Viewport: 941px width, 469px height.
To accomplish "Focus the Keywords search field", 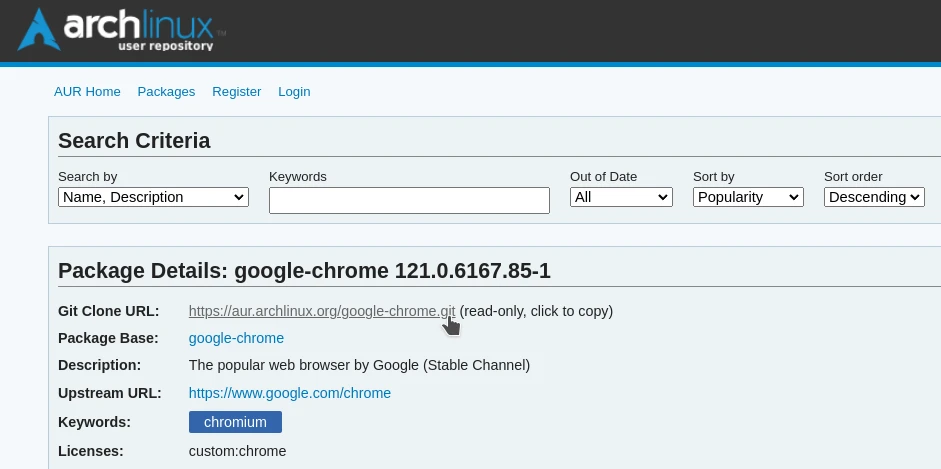I will pos(409,200).
